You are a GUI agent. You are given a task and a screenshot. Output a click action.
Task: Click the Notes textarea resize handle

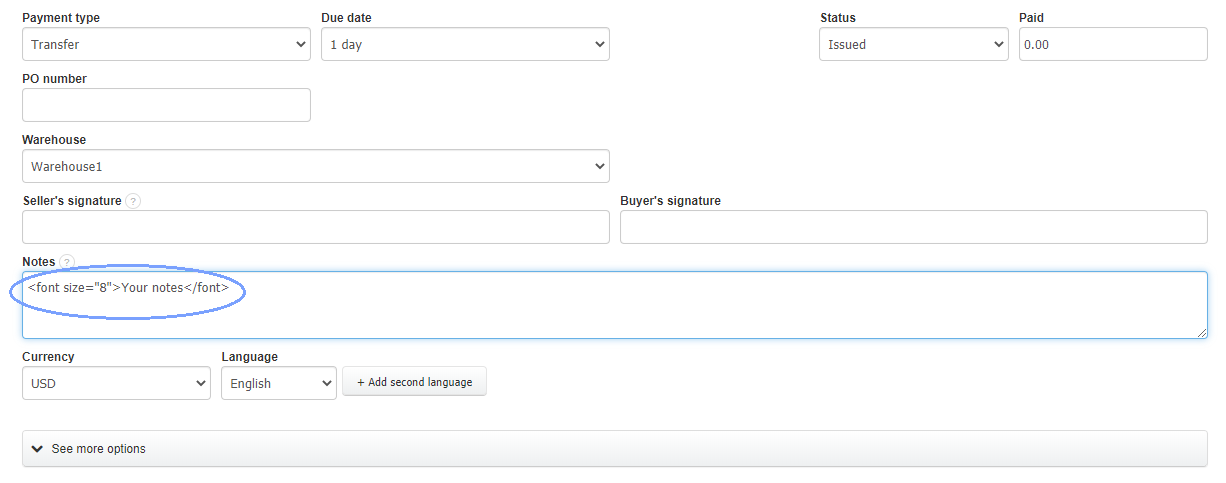pos(1201,332)
